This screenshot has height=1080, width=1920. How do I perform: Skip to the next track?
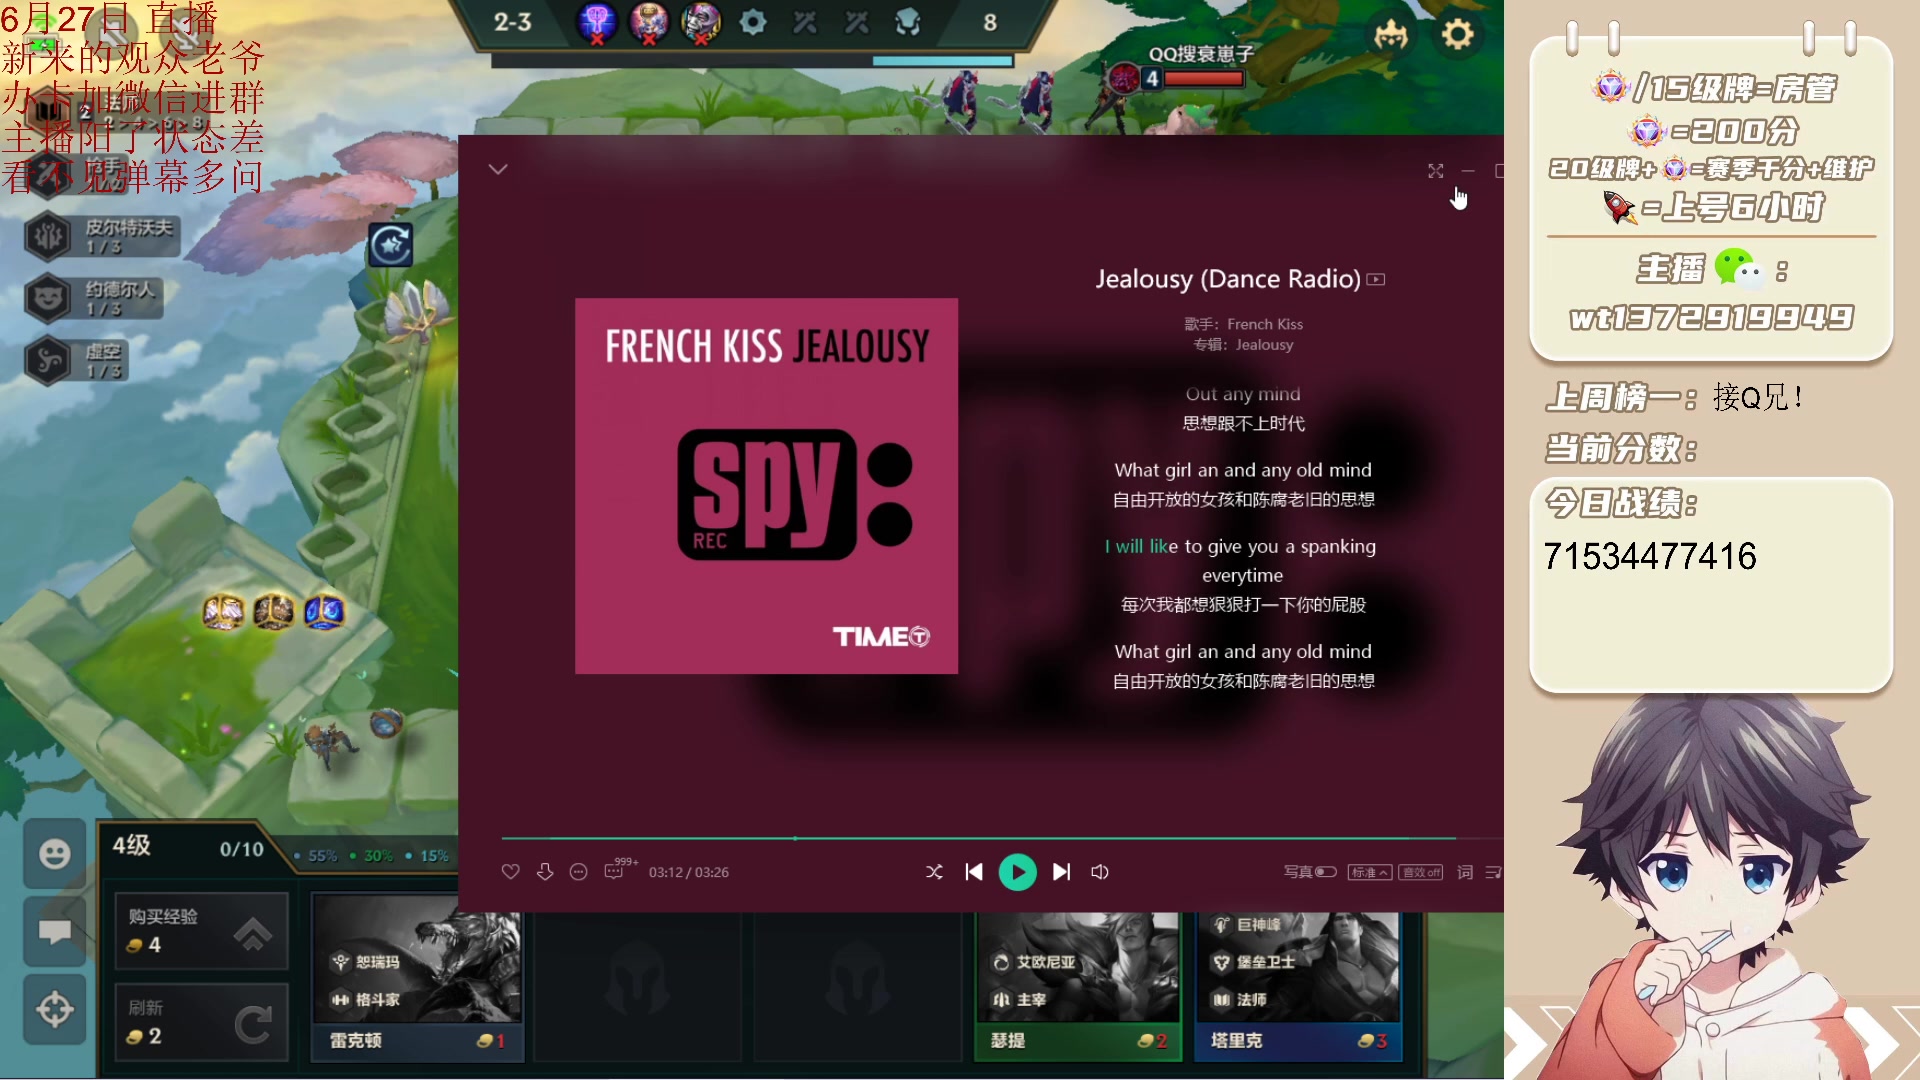(x=1062, y=872)
